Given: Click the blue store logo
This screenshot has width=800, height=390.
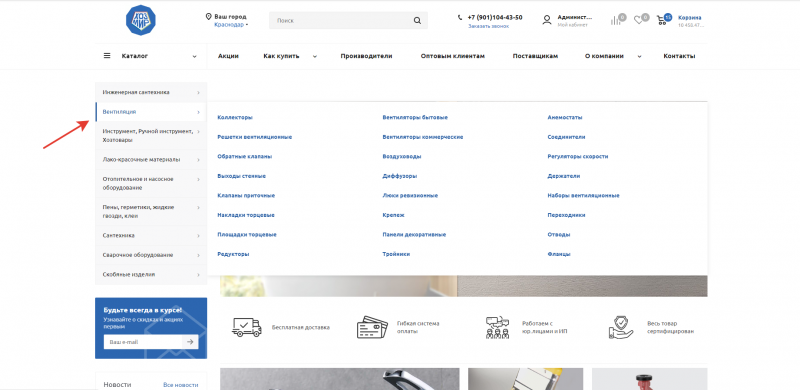Looking at the screenshot, I should click(140, 20).
